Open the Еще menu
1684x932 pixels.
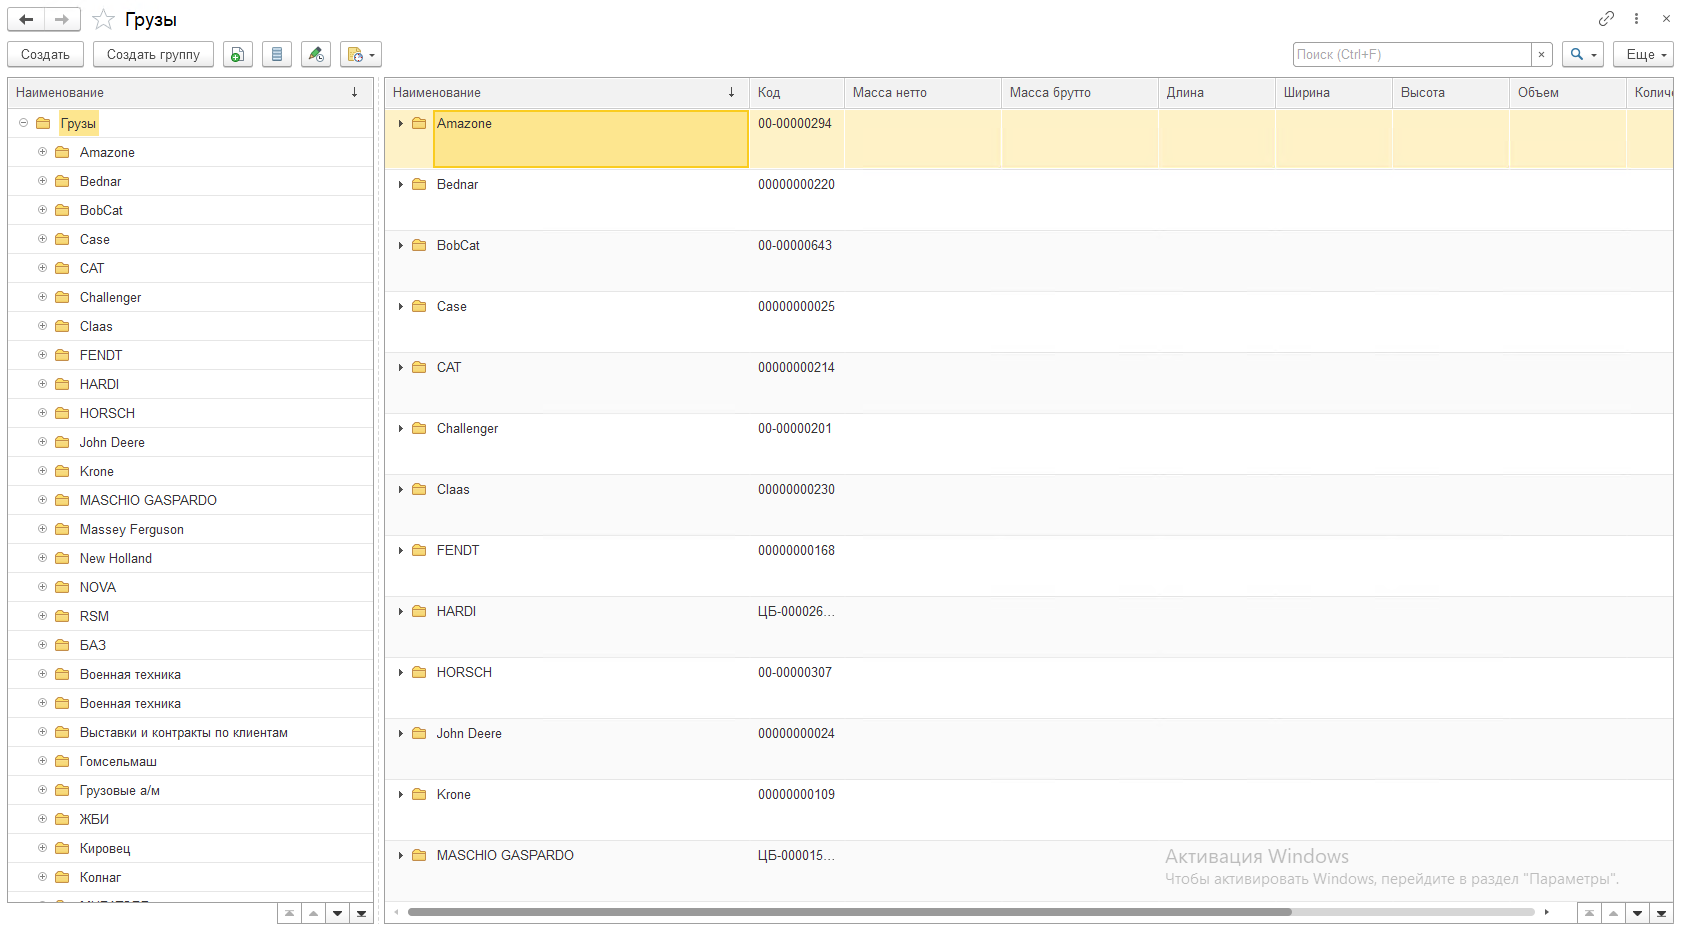[x=1643, y=55]
